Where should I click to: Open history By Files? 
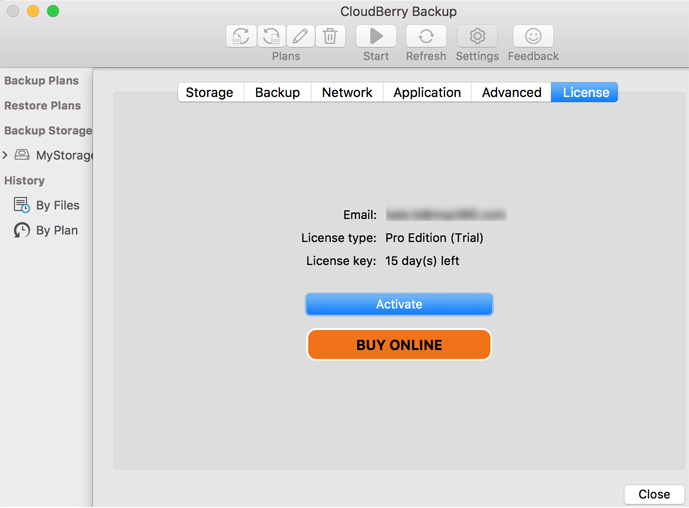(58, 205)
